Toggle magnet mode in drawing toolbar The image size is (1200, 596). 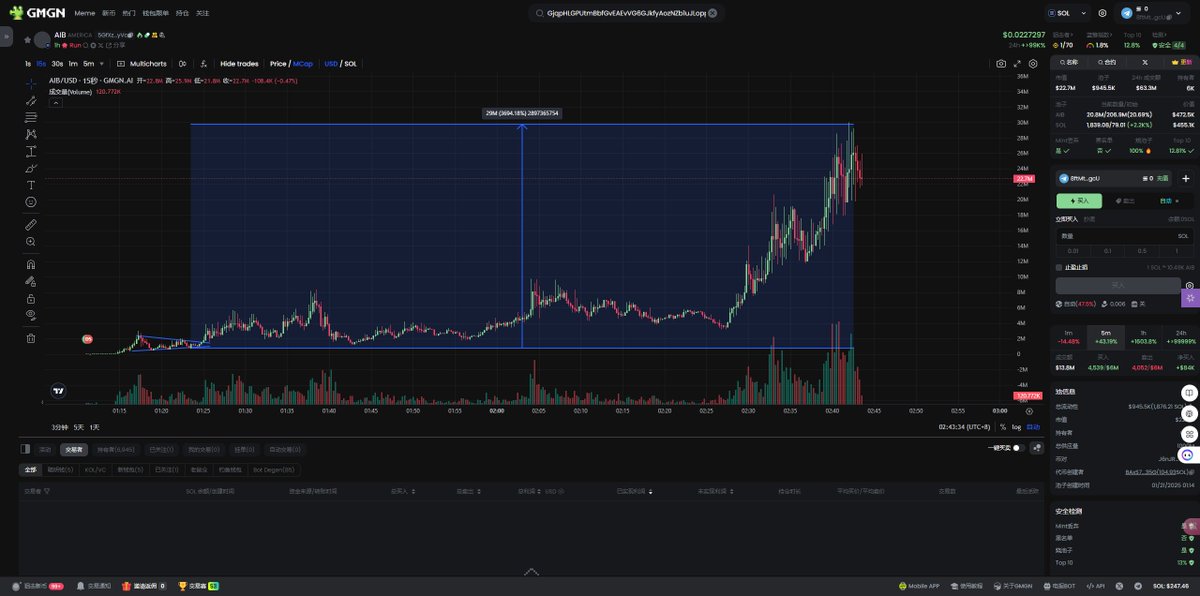pos(31,264)
